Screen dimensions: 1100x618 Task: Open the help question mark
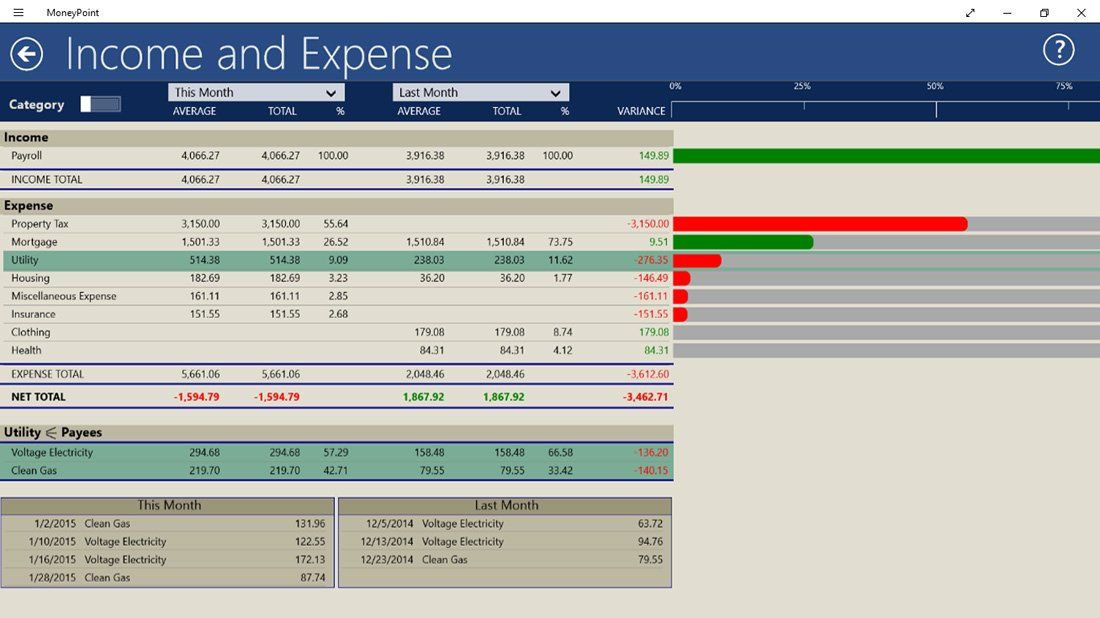(1059, 48)
